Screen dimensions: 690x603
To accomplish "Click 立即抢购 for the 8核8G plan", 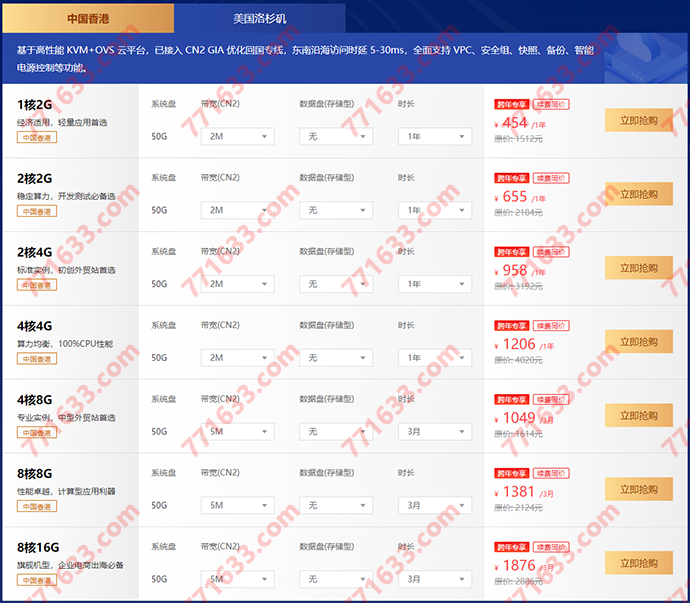I will [x=639, y=489].
